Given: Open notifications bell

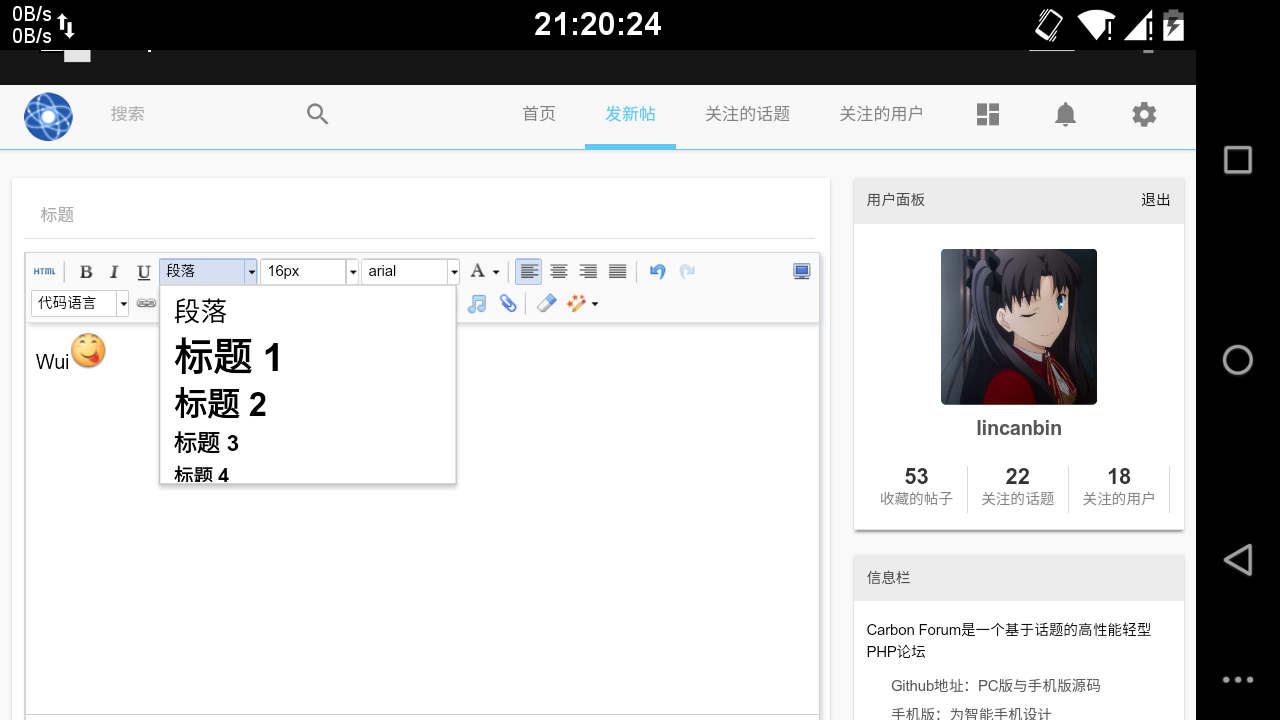Looking at the screenshot, I should (x=1066, y=114).
